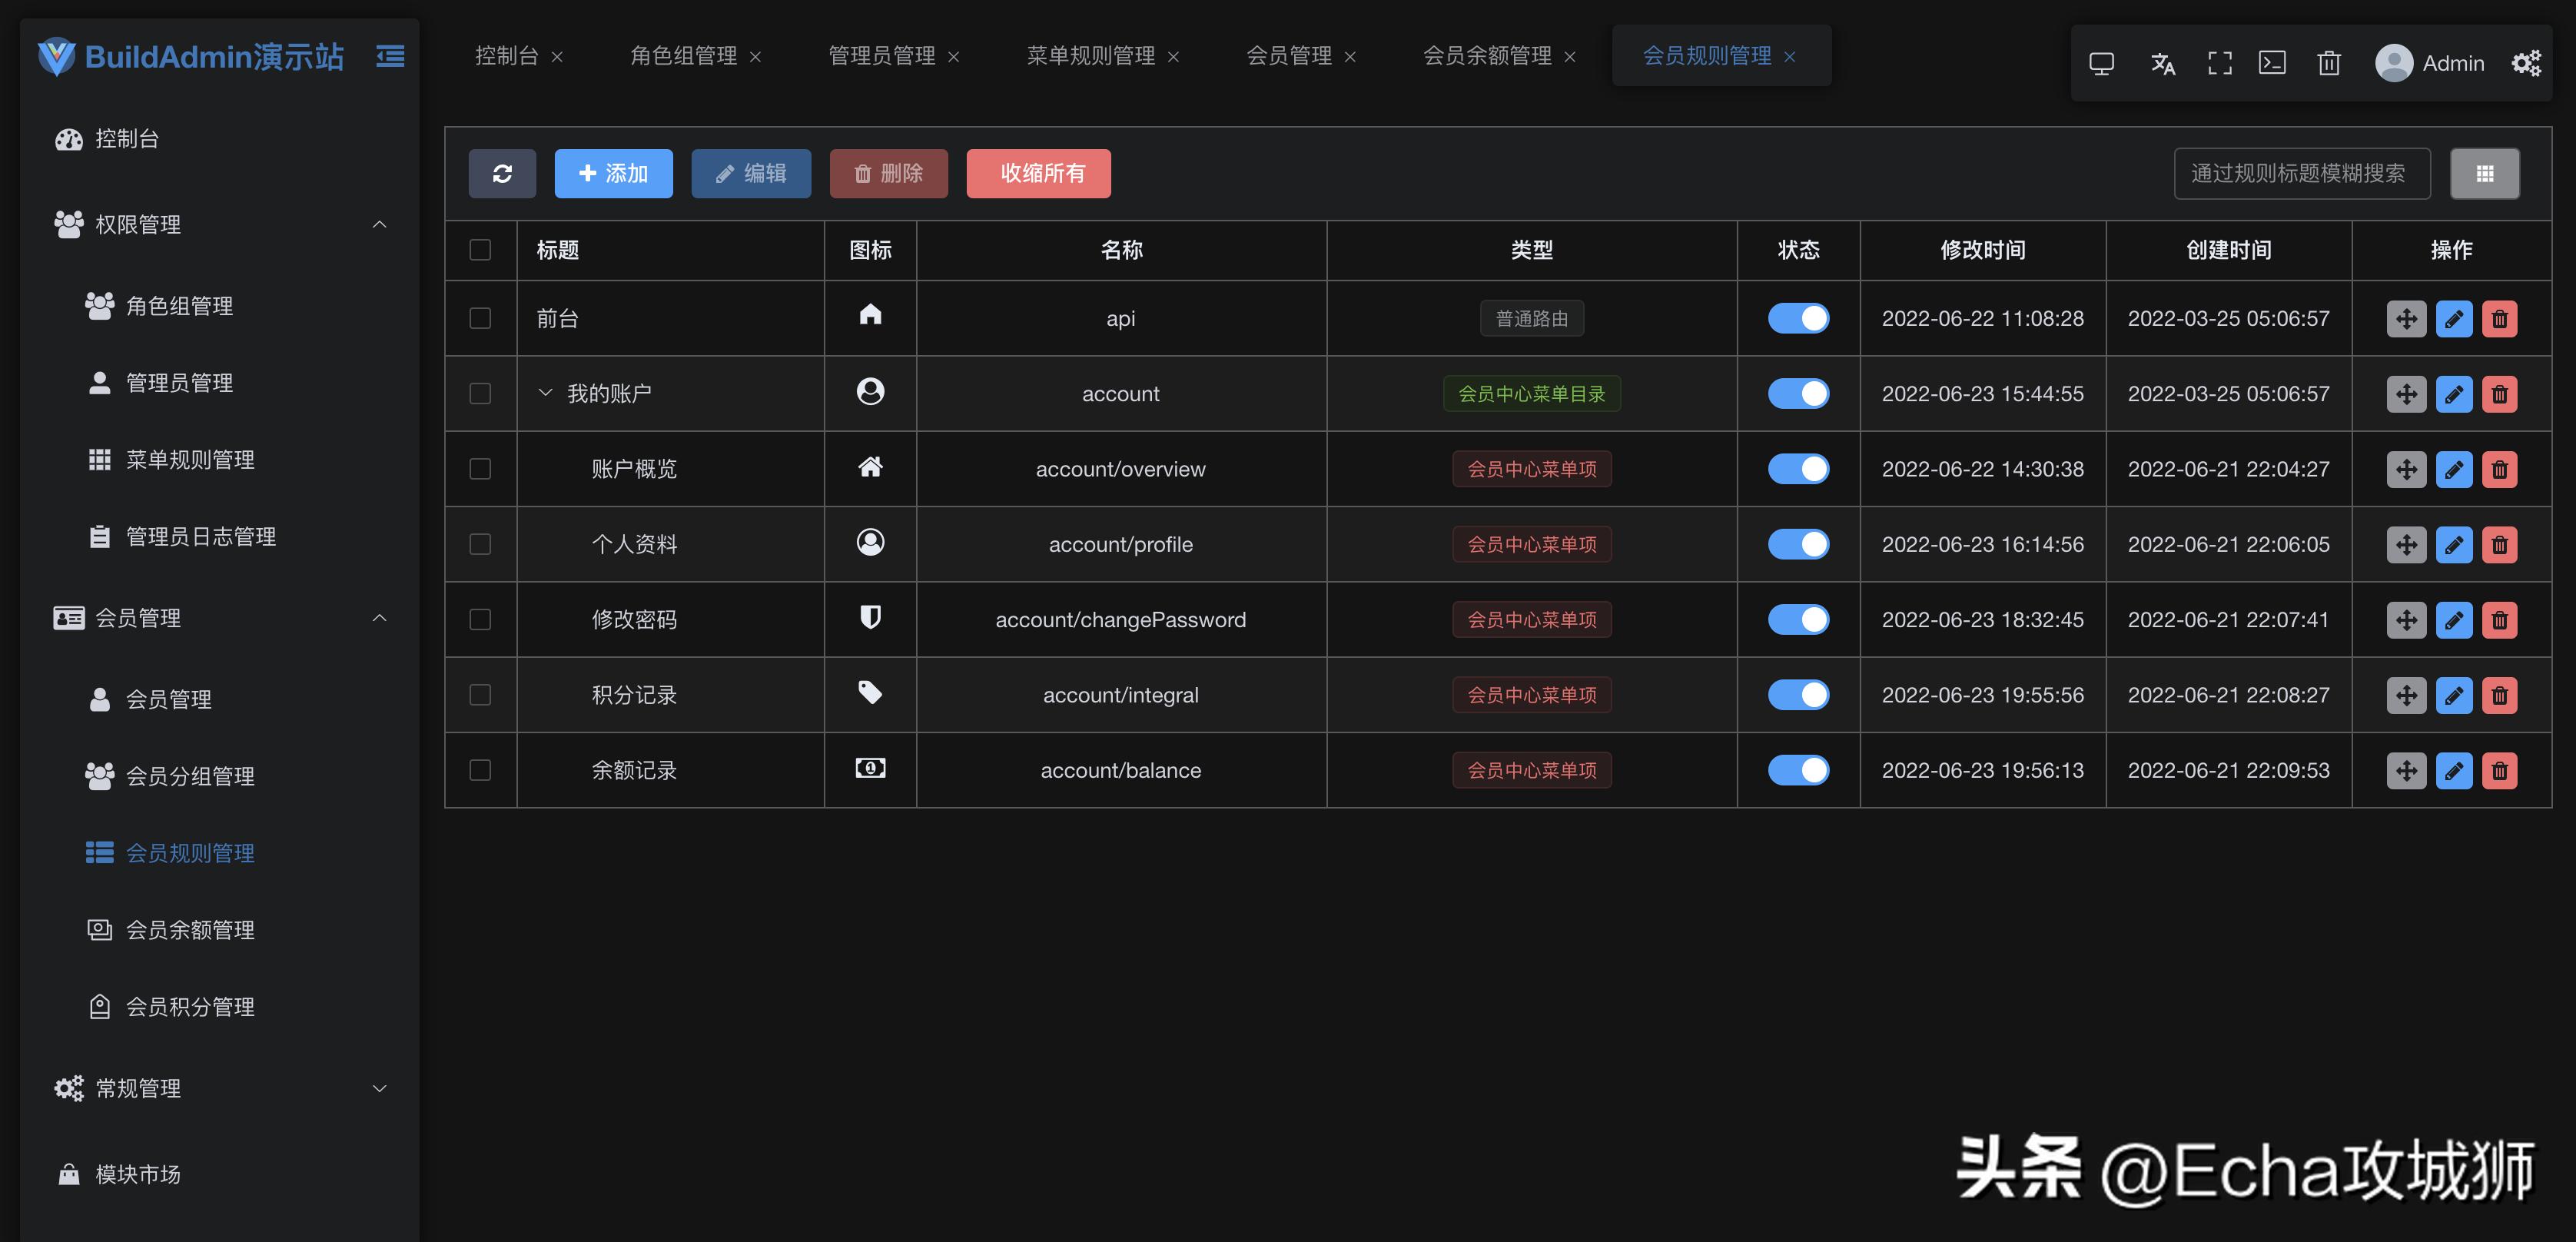The width and height of the screenshot is (2576, 1242).
Task: Switch to the 会员管理 tab
Action: (1290, 56)
